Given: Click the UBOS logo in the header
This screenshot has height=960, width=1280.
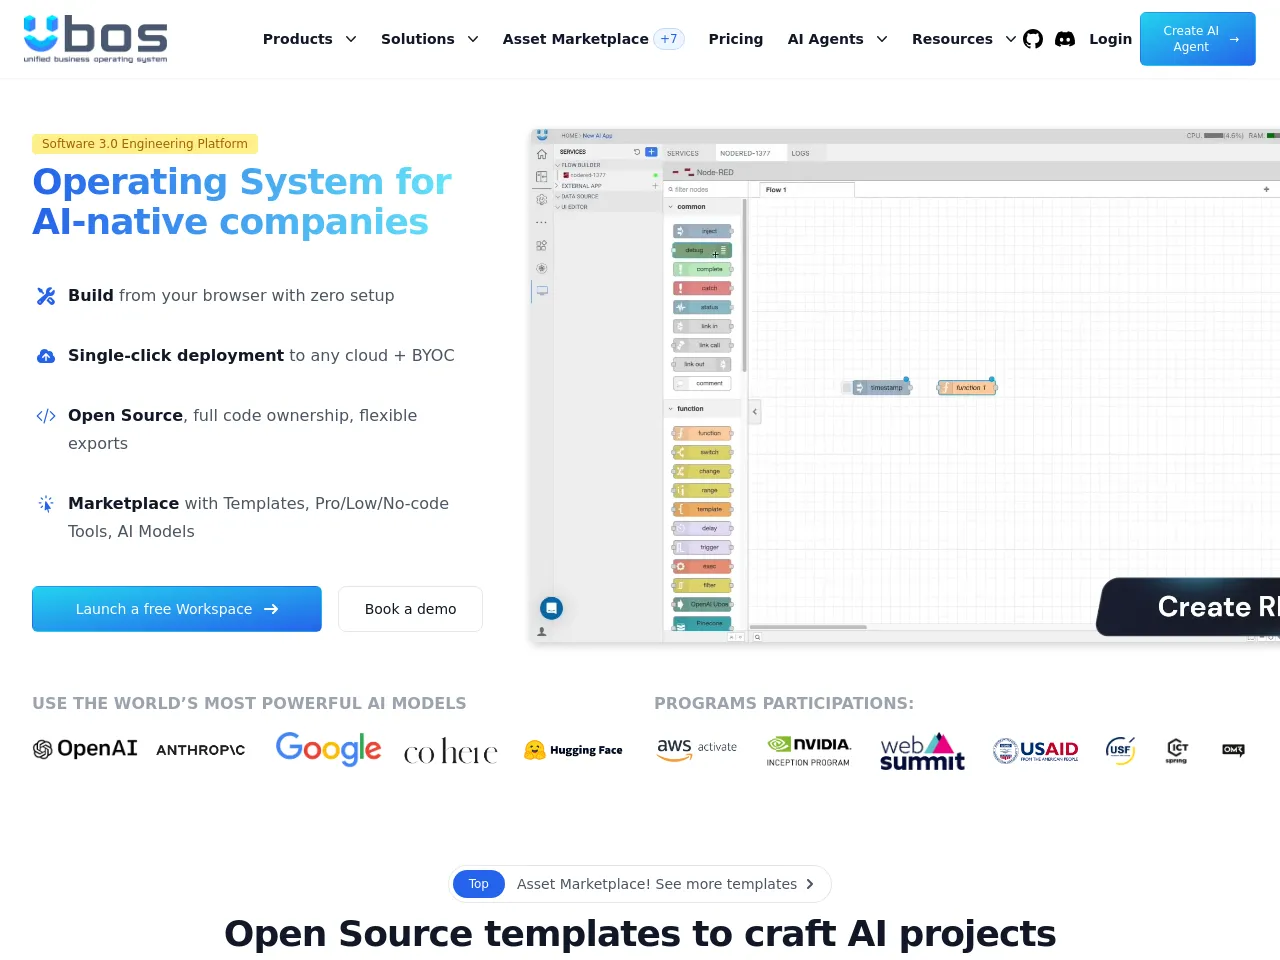Looking at the screenshot, I should coord(95,39).
